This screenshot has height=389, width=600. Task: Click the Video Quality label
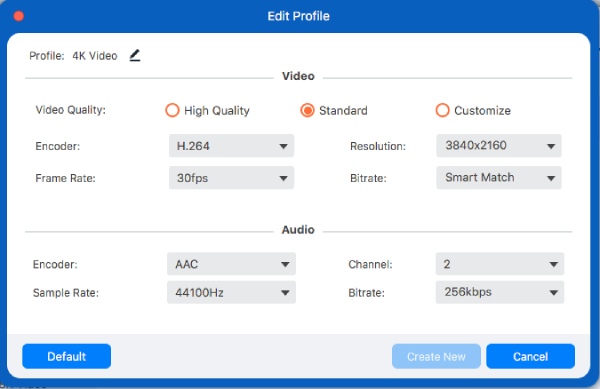click(70, 110)
